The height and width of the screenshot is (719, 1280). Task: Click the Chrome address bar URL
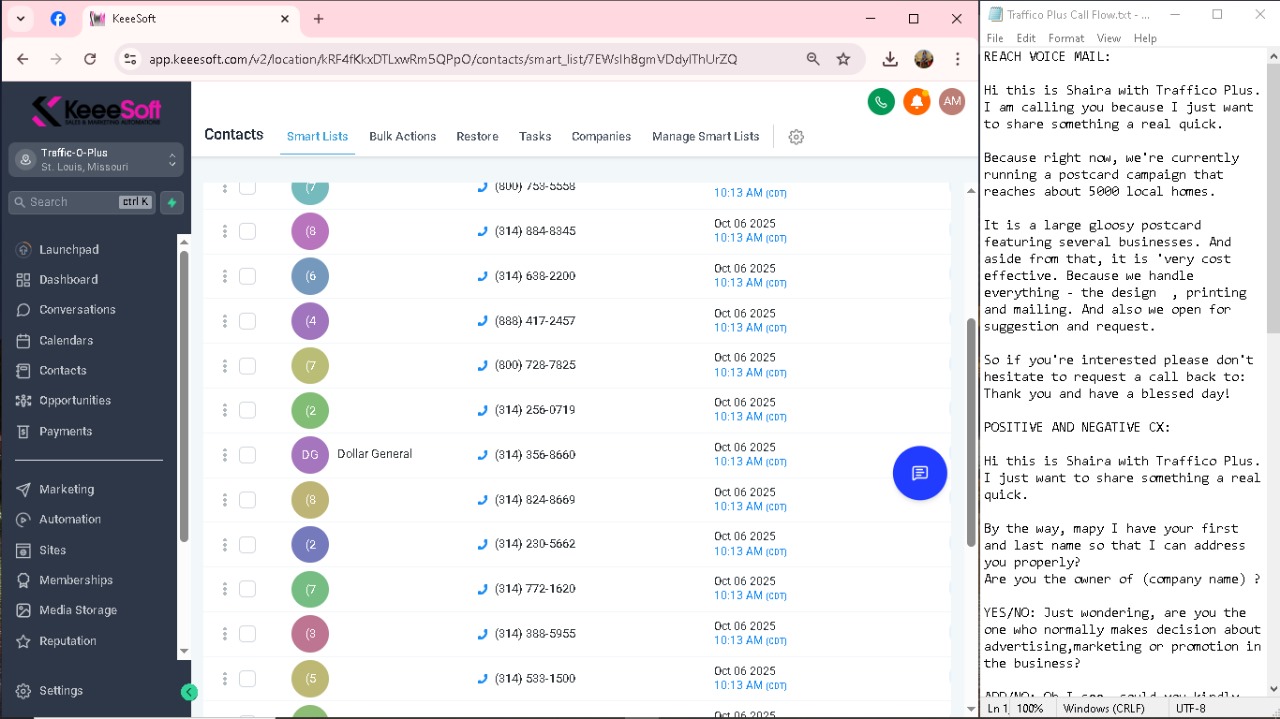443,59
